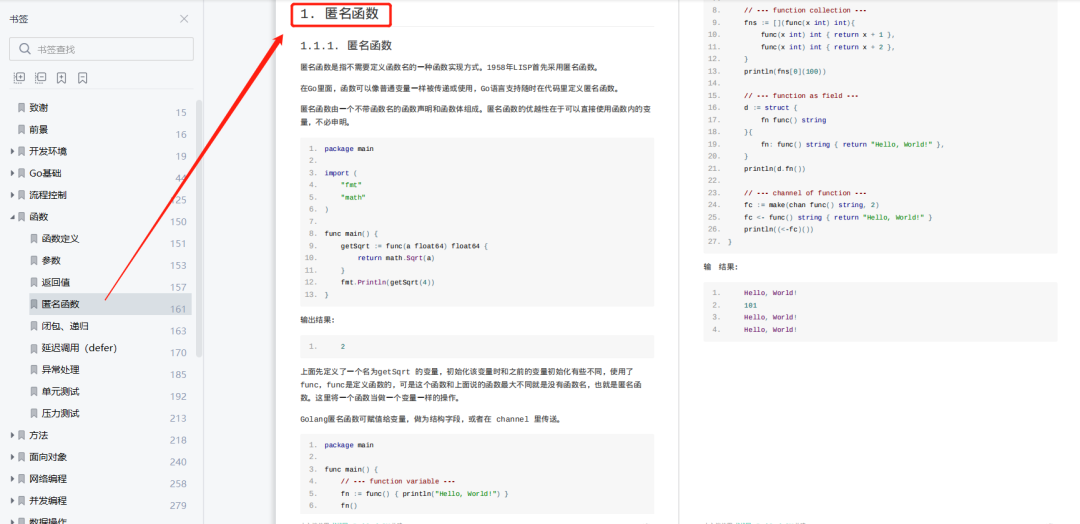The image size is (1080, 524).
Task: Click the bookmark panel vertical scrollbar
Action: click(x=199, y=230)
